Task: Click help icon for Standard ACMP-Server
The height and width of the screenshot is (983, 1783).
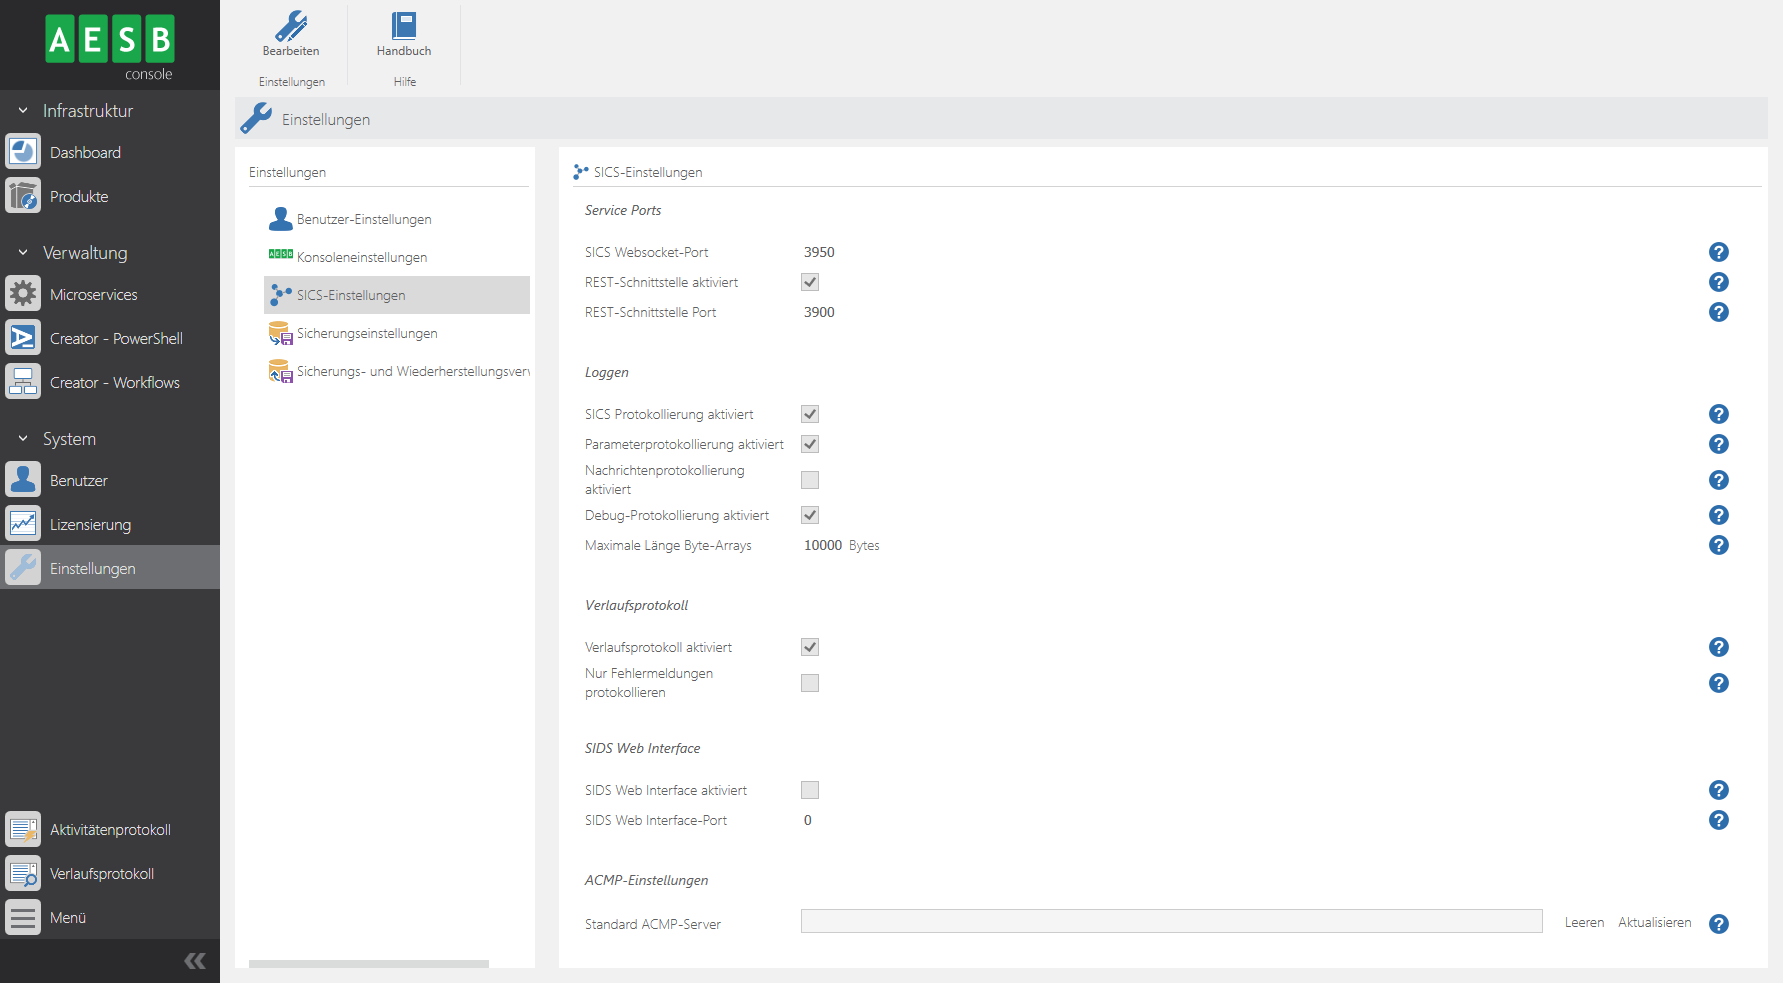Action: pos(1718,924)
